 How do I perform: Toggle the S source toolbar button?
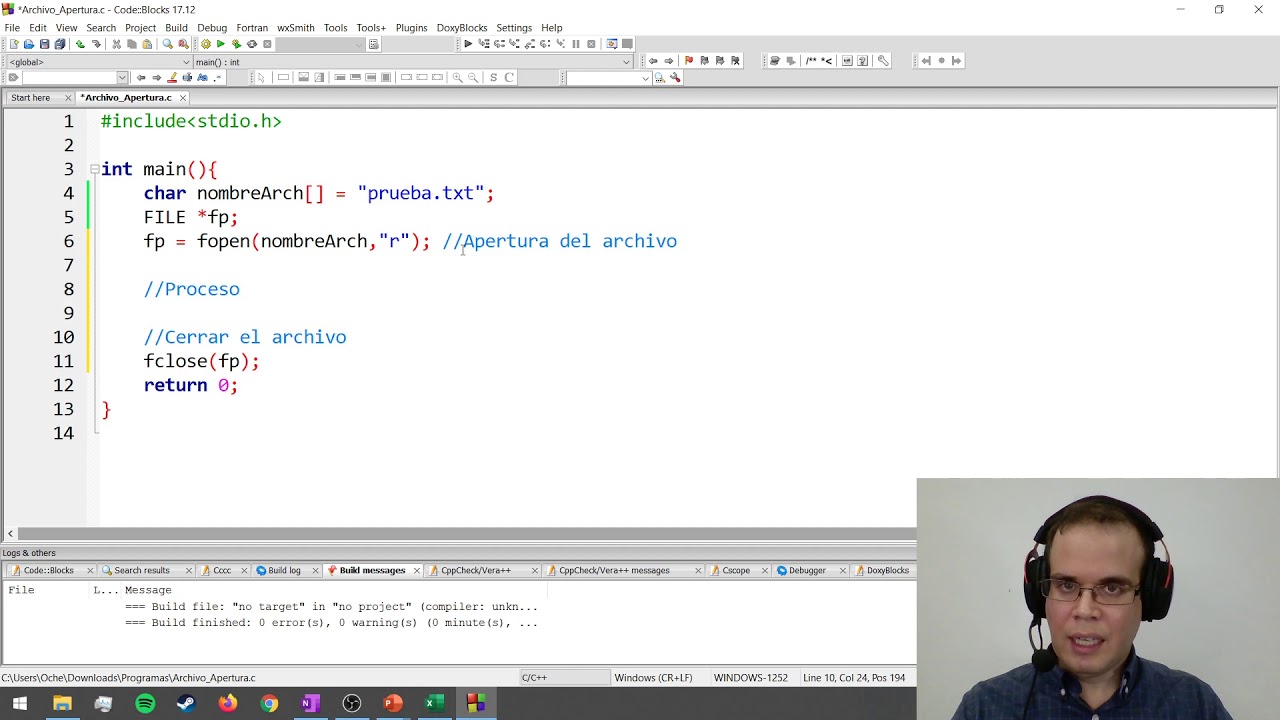tap(493, 77)
